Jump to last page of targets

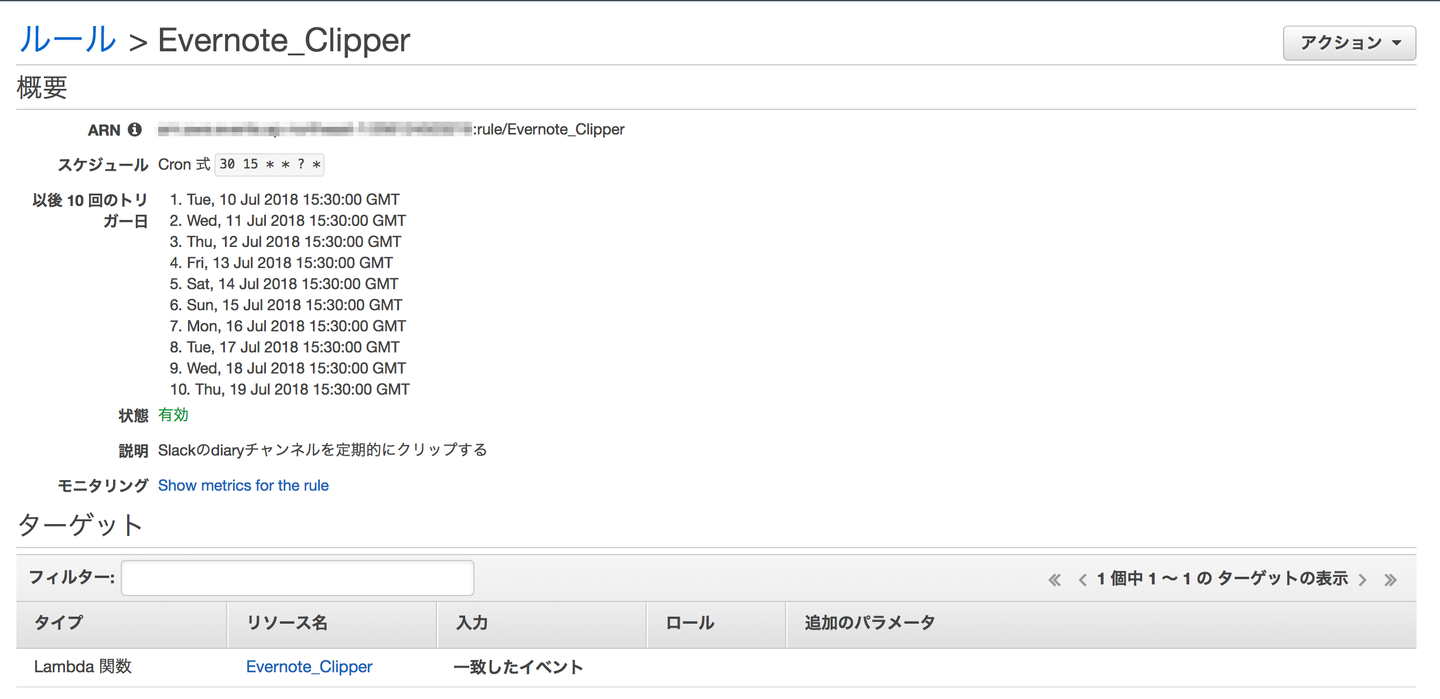point(1390,579)
